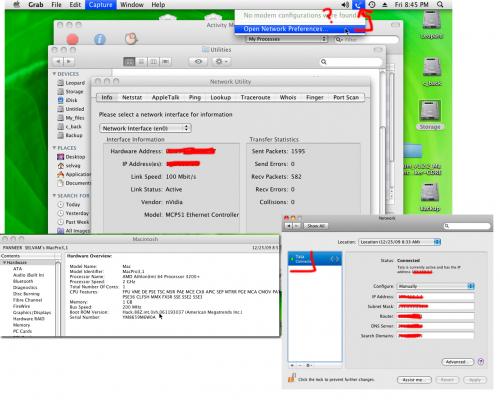Click Advanced button in Network preferences

tap(458, 362)
